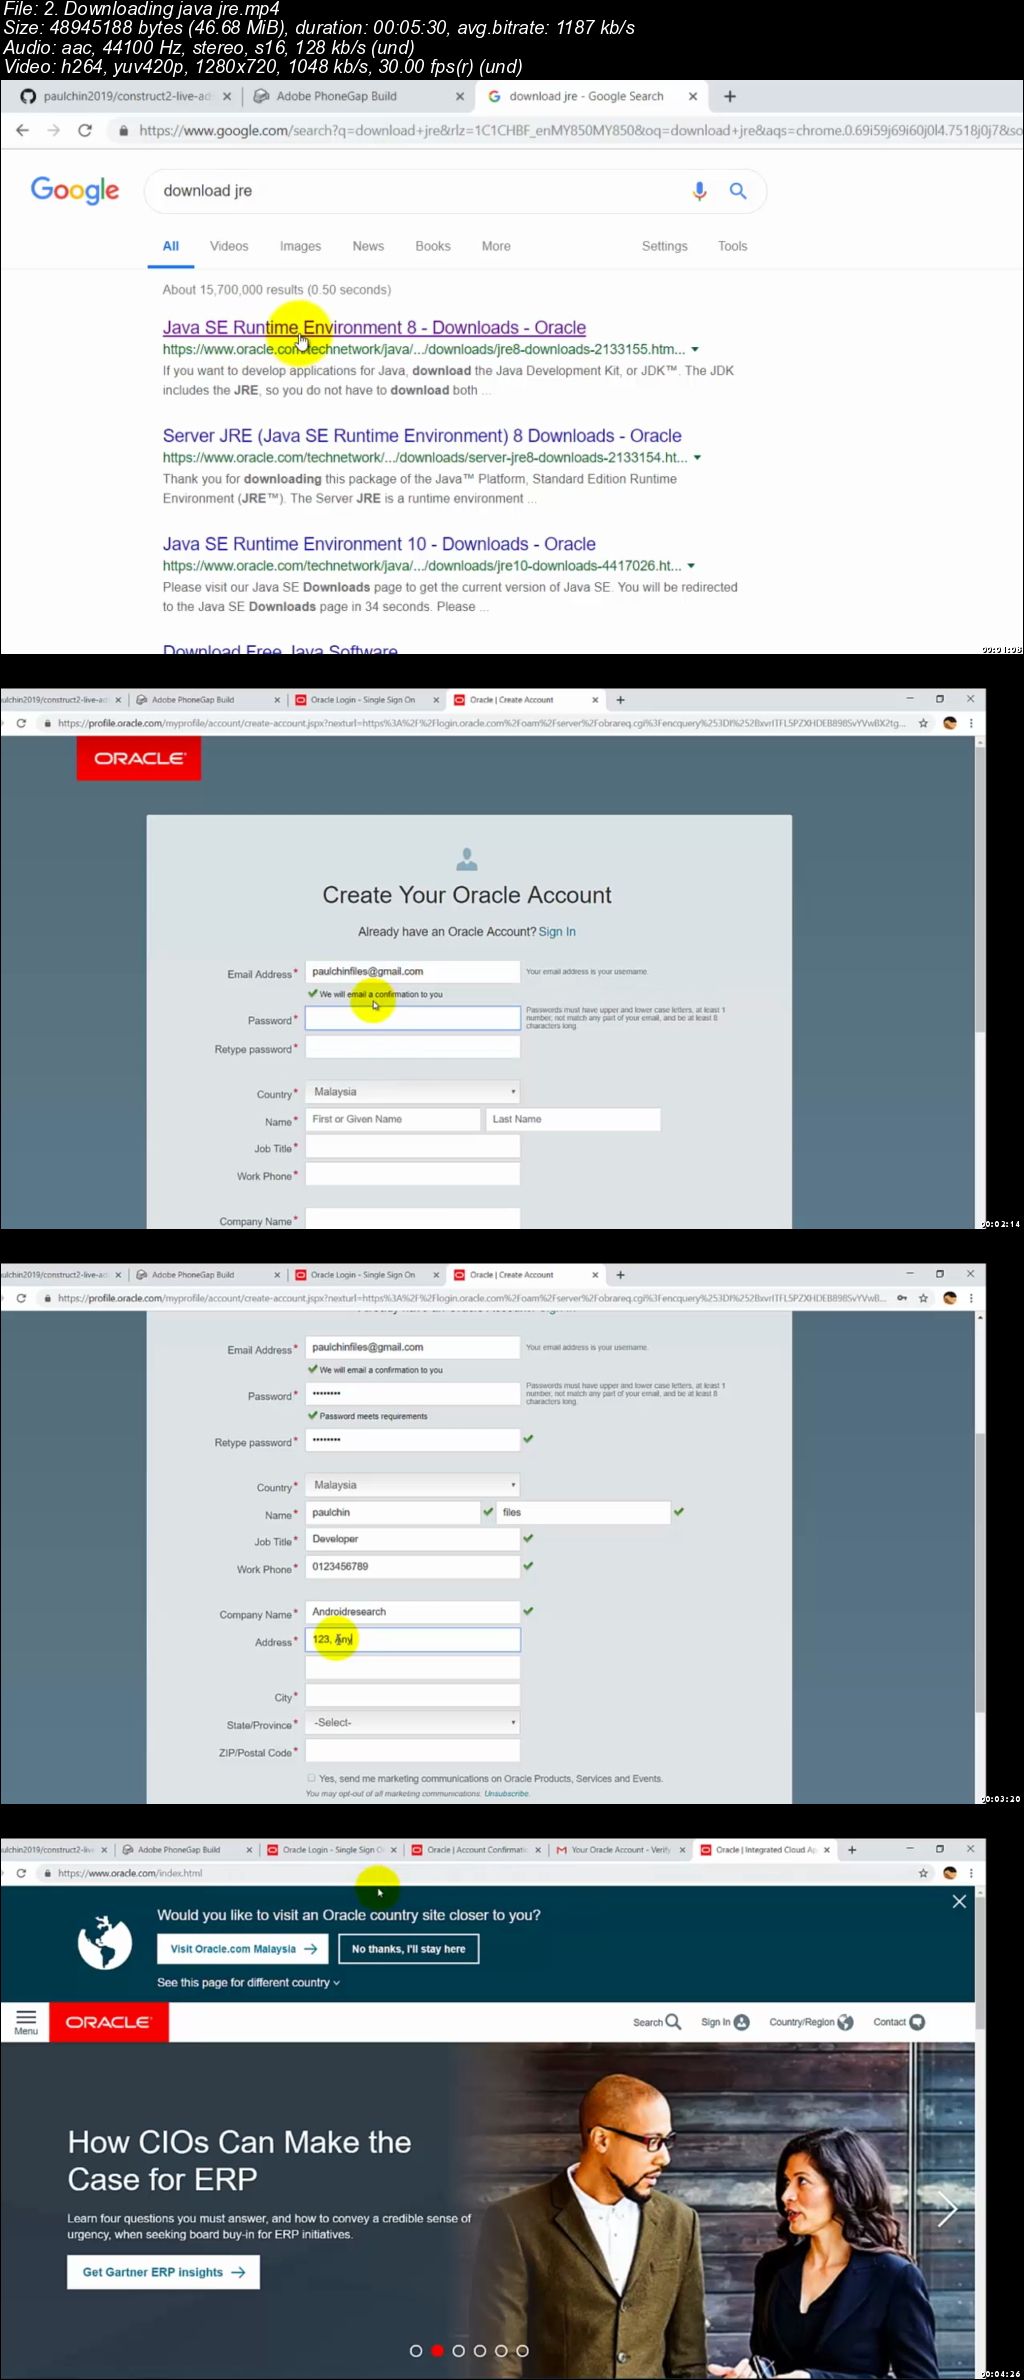
Task: Switch to the Videos tab in the Google results
Action: [229, 246]
